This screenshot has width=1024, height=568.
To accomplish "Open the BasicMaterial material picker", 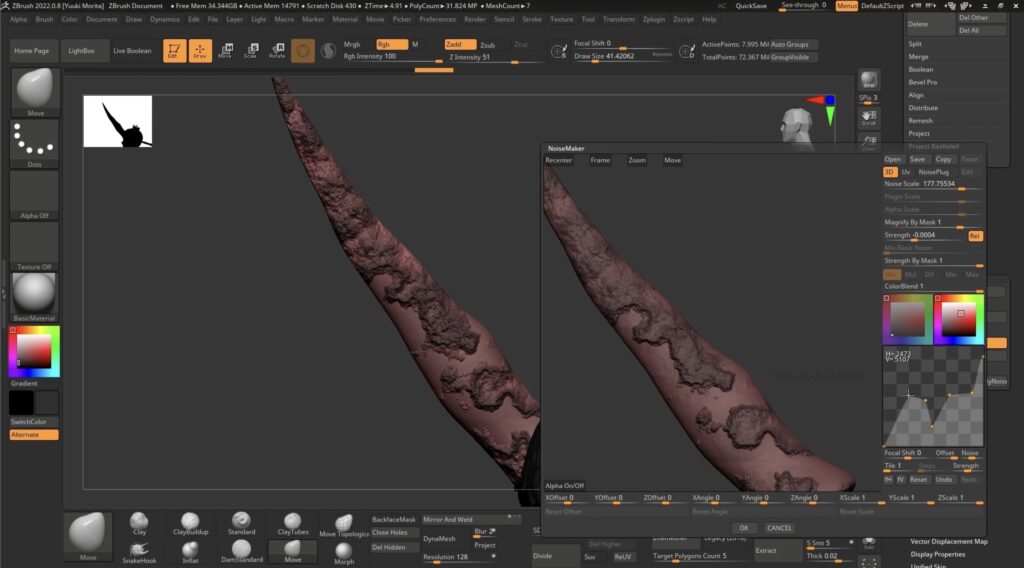I will click(34, 295).
